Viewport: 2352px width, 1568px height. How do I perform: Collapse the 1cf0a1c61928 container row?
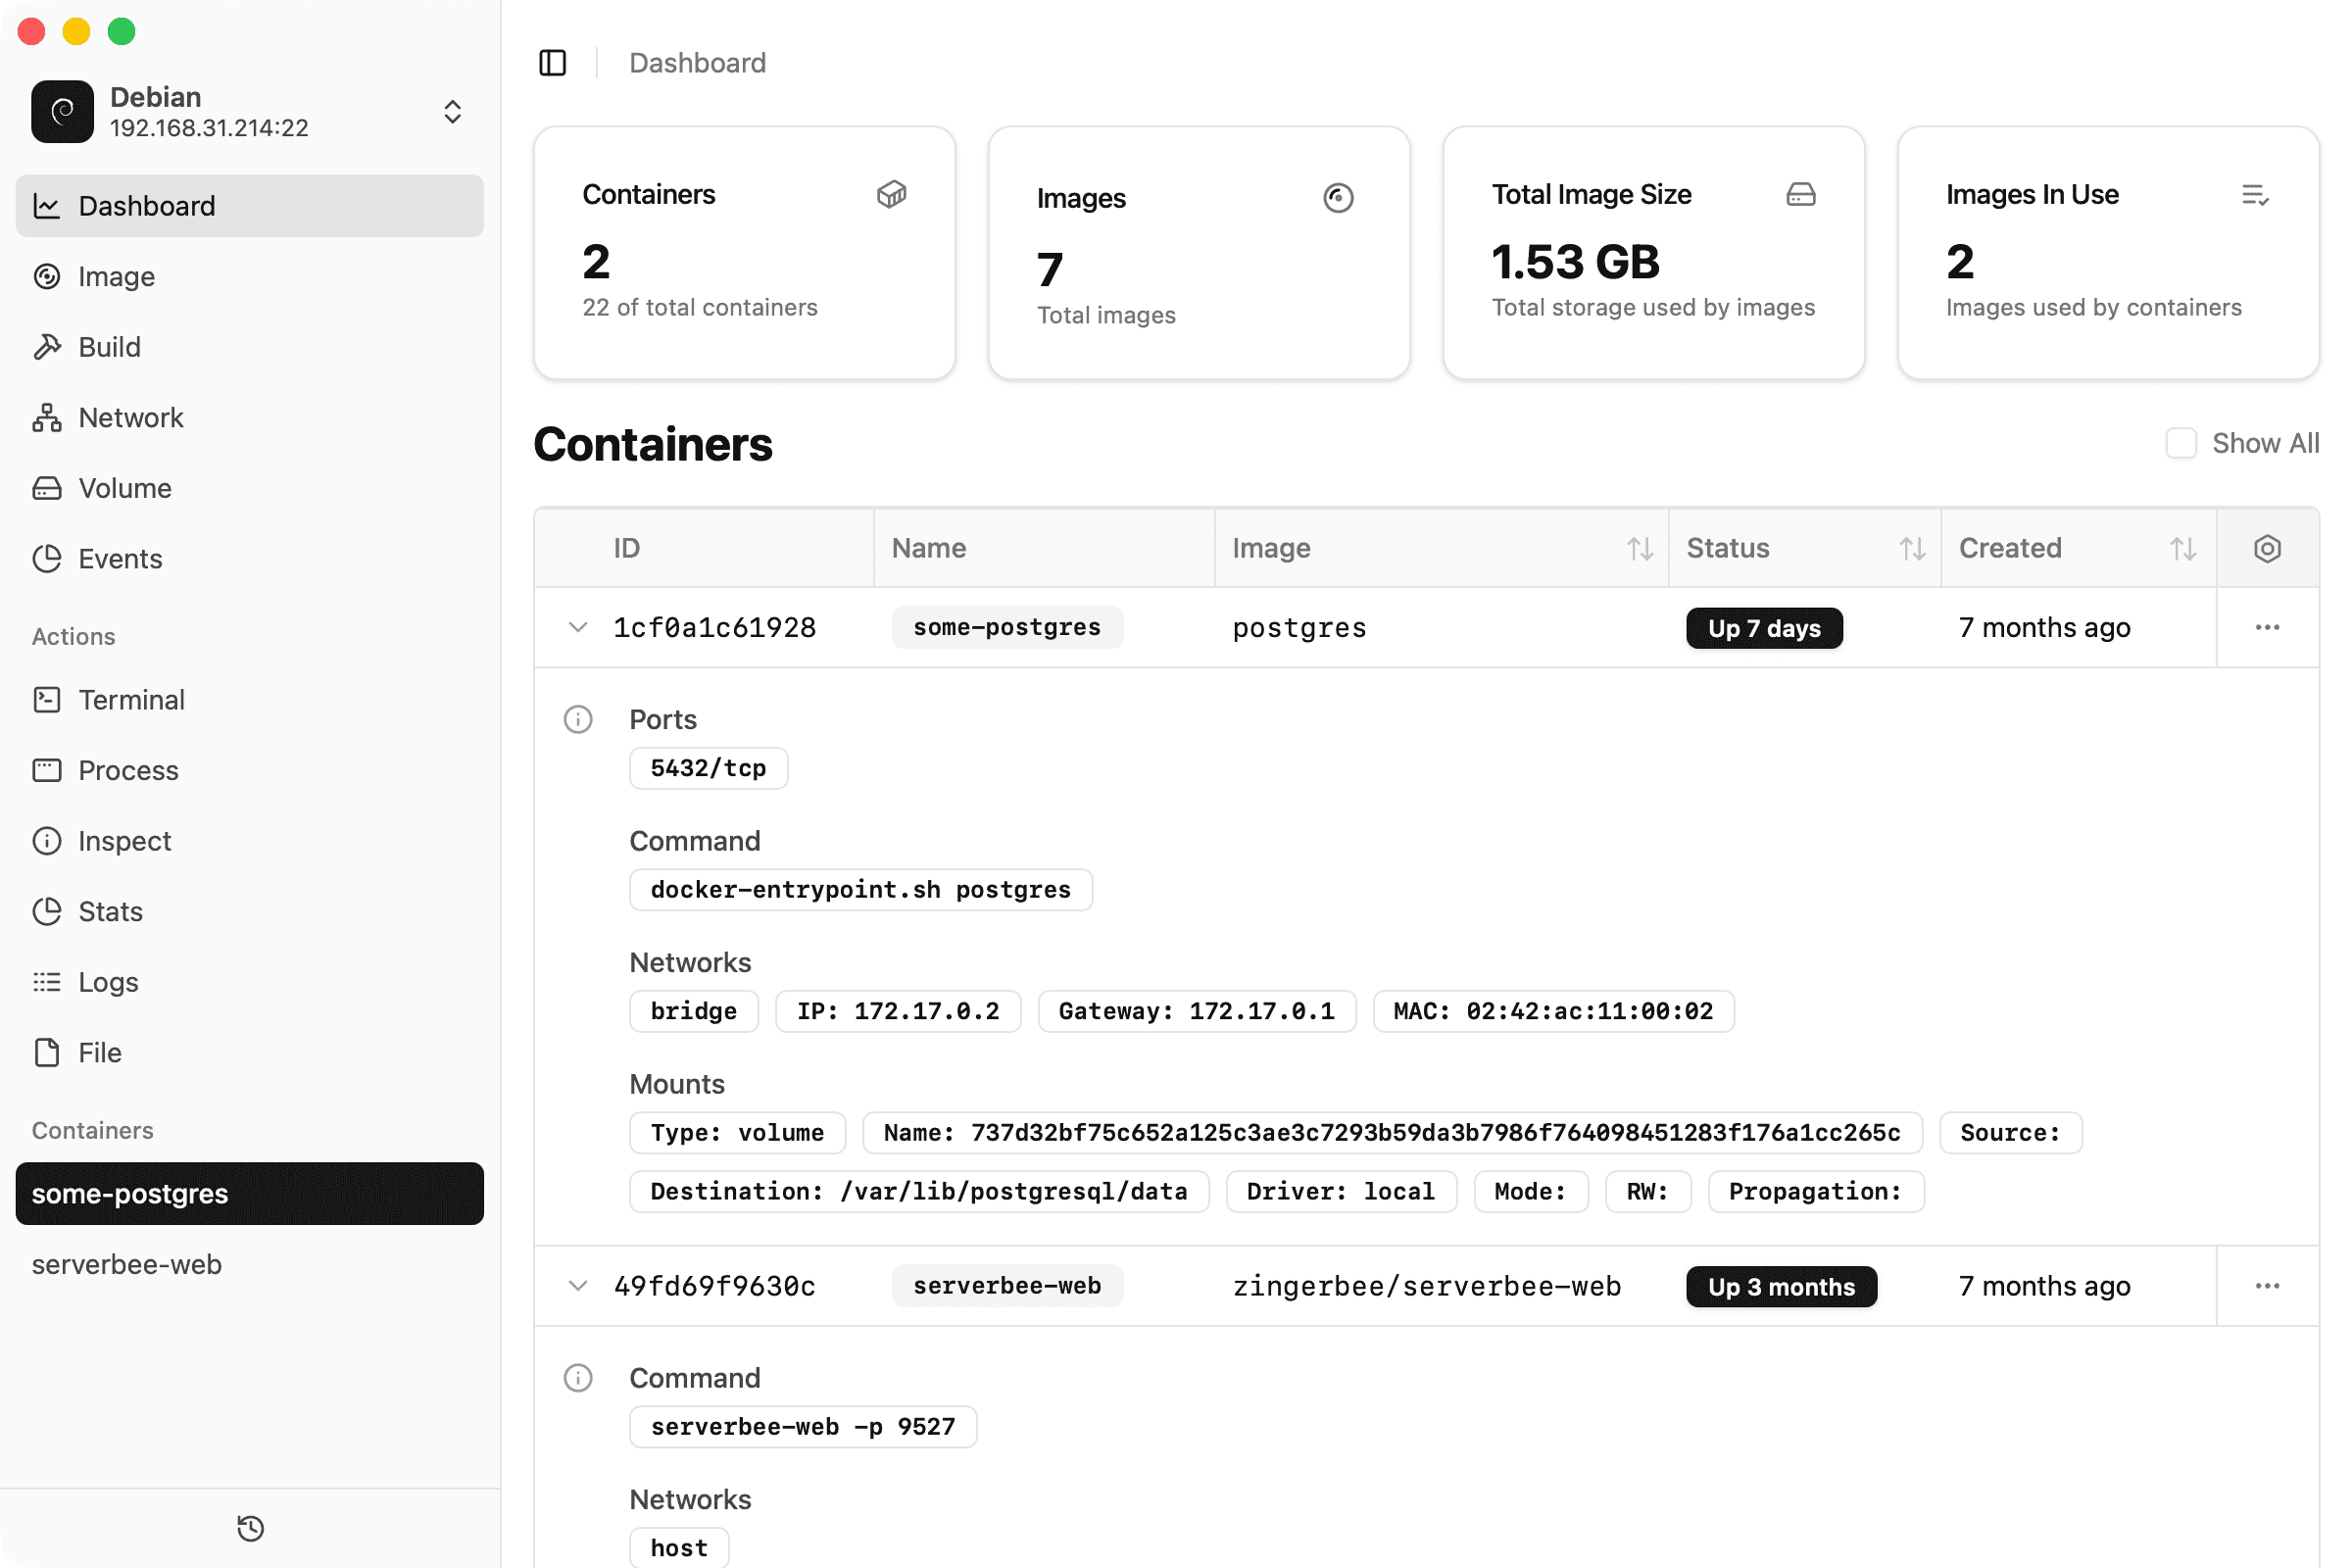(x=577, y=627)
